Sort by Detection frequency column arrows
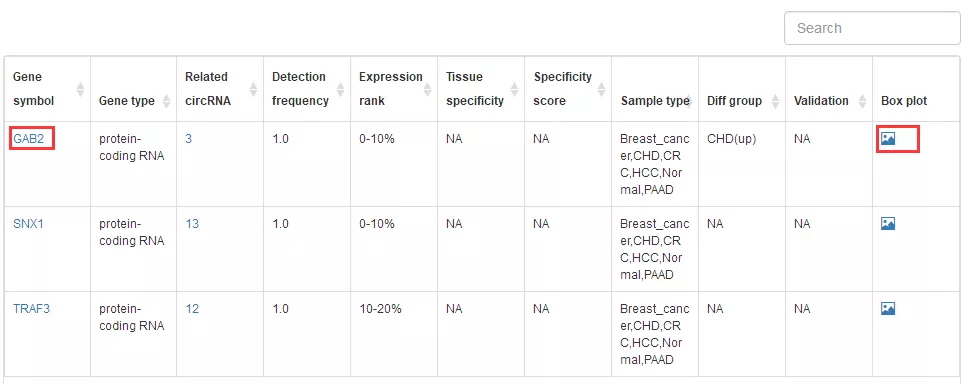Image resolution: width=969 pixels, height=384 pixels. point(341,90)
